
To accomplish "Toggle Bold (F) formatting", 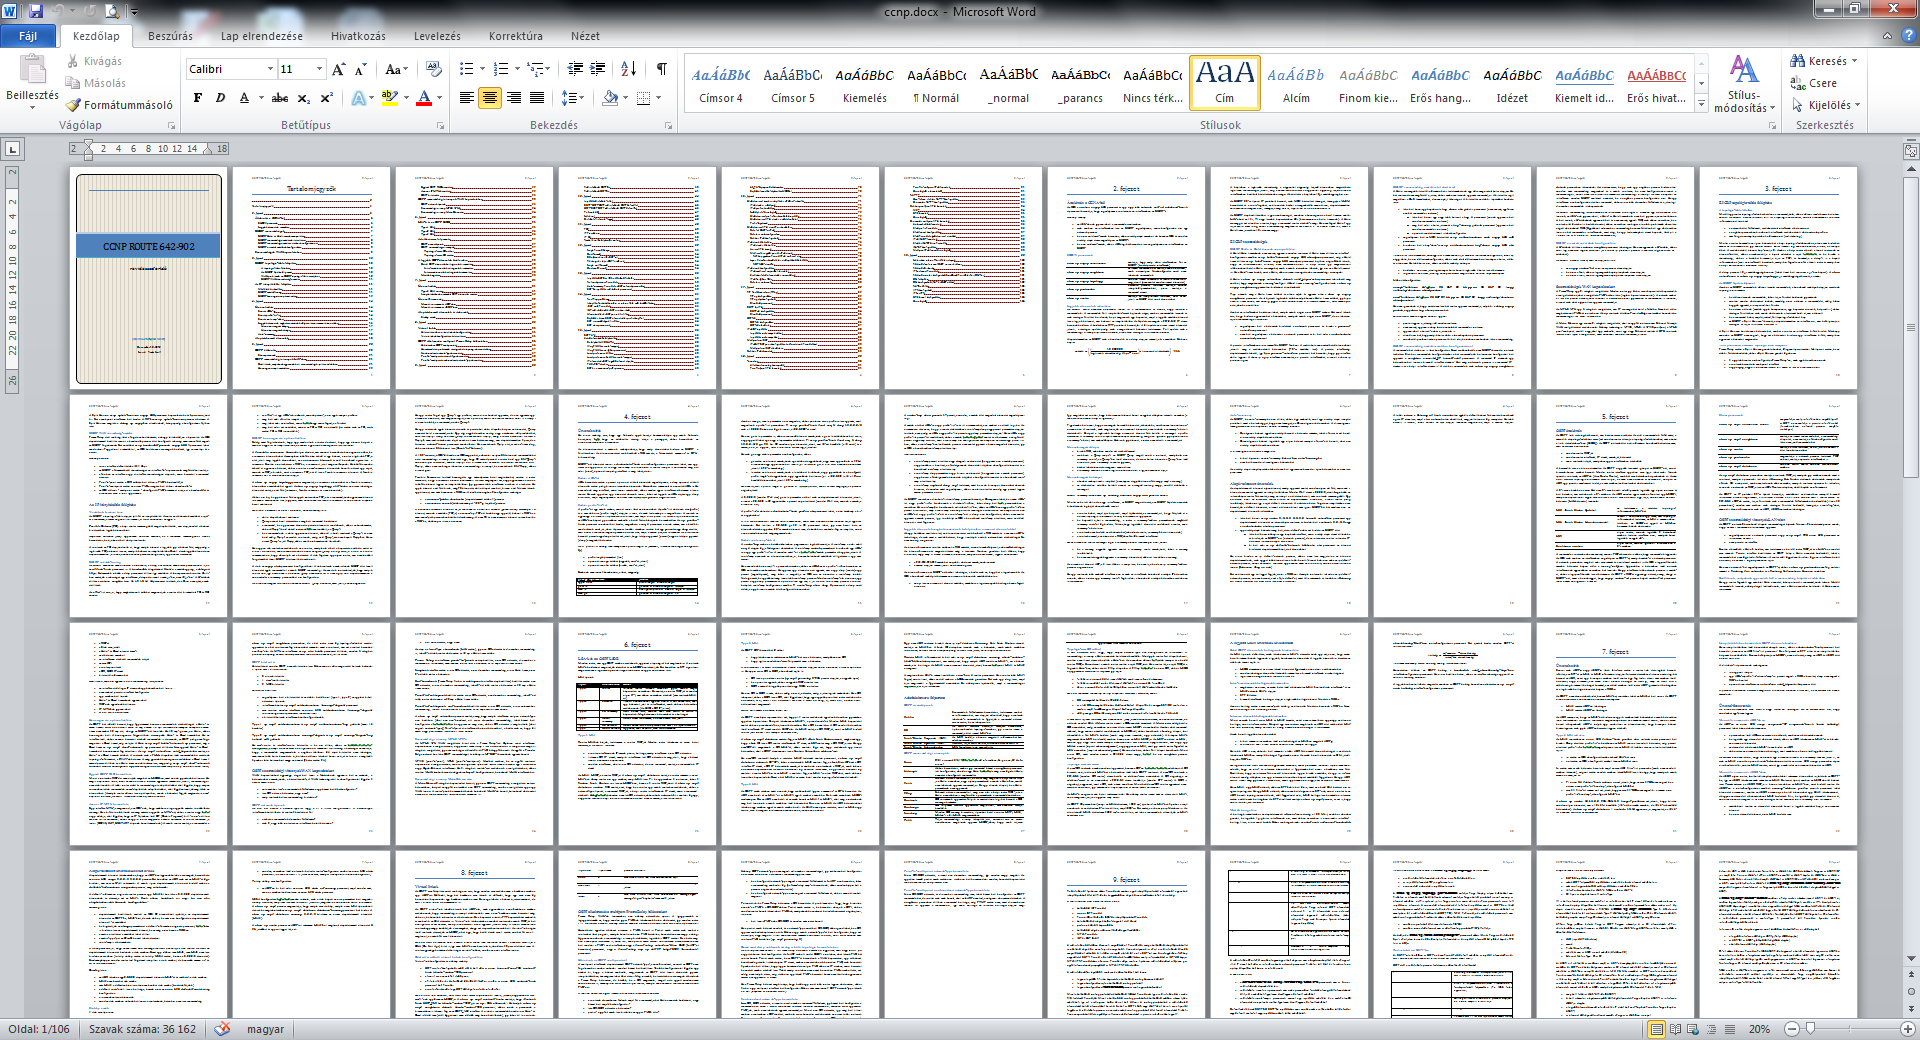I will pyautogui.click(x=197, y=98).
